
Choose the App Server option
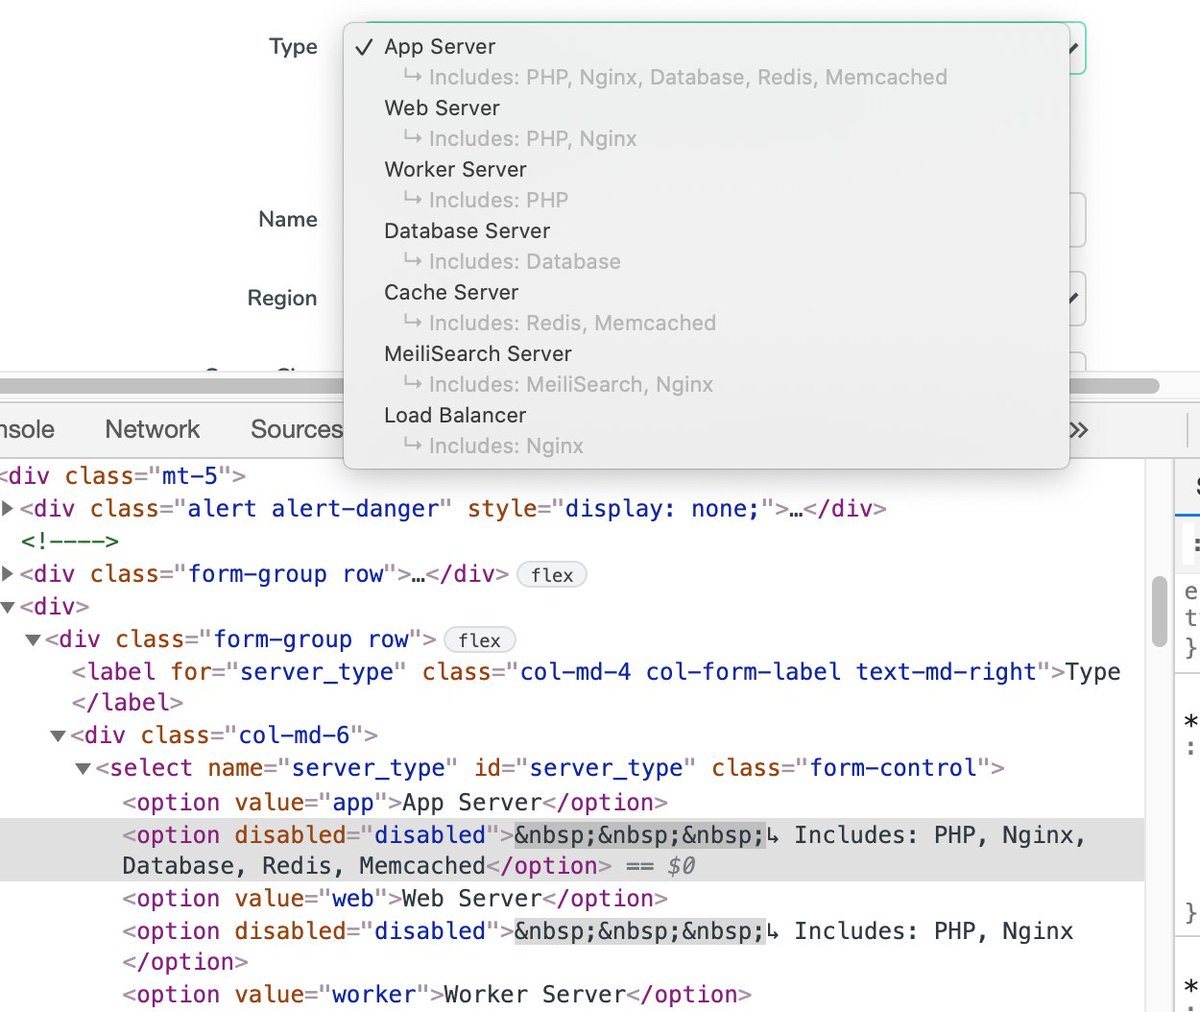pos(440,47)
